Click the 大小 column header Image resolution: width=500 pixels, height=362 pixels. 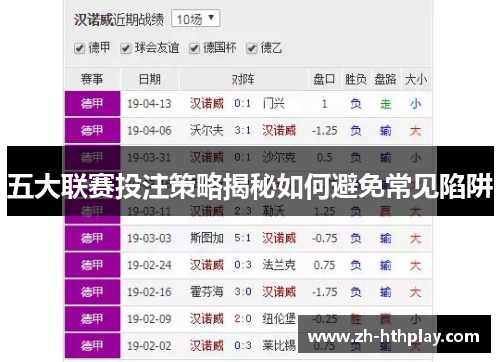tap(416, 79)
